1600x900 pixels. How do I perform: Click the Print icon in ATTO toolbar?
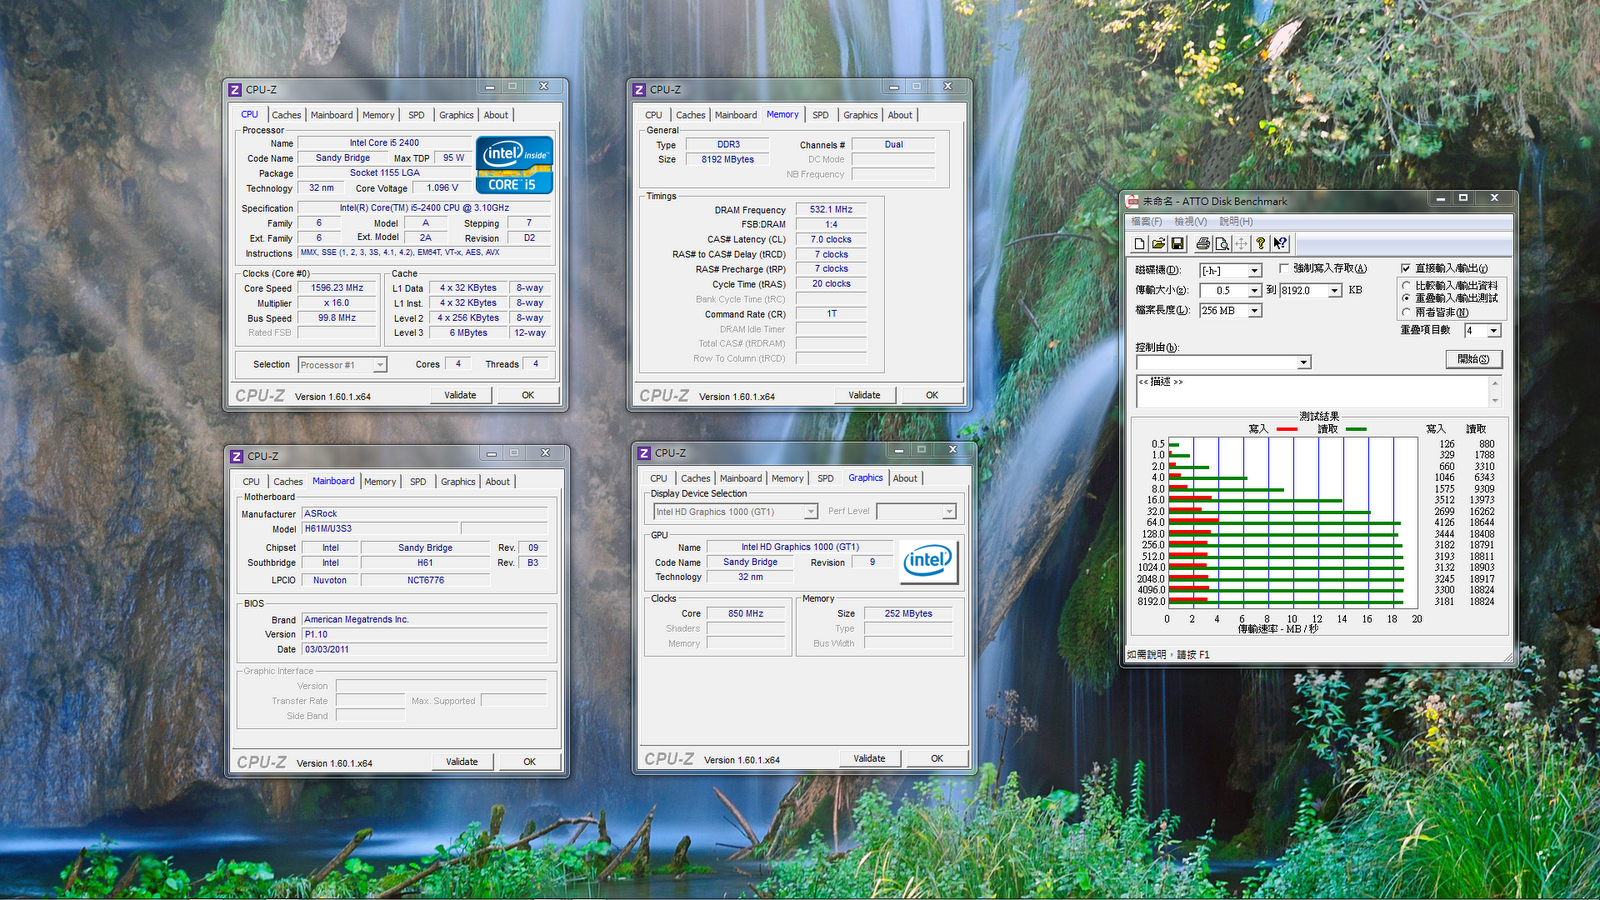pyautogui.click(x=1203, y=243)
